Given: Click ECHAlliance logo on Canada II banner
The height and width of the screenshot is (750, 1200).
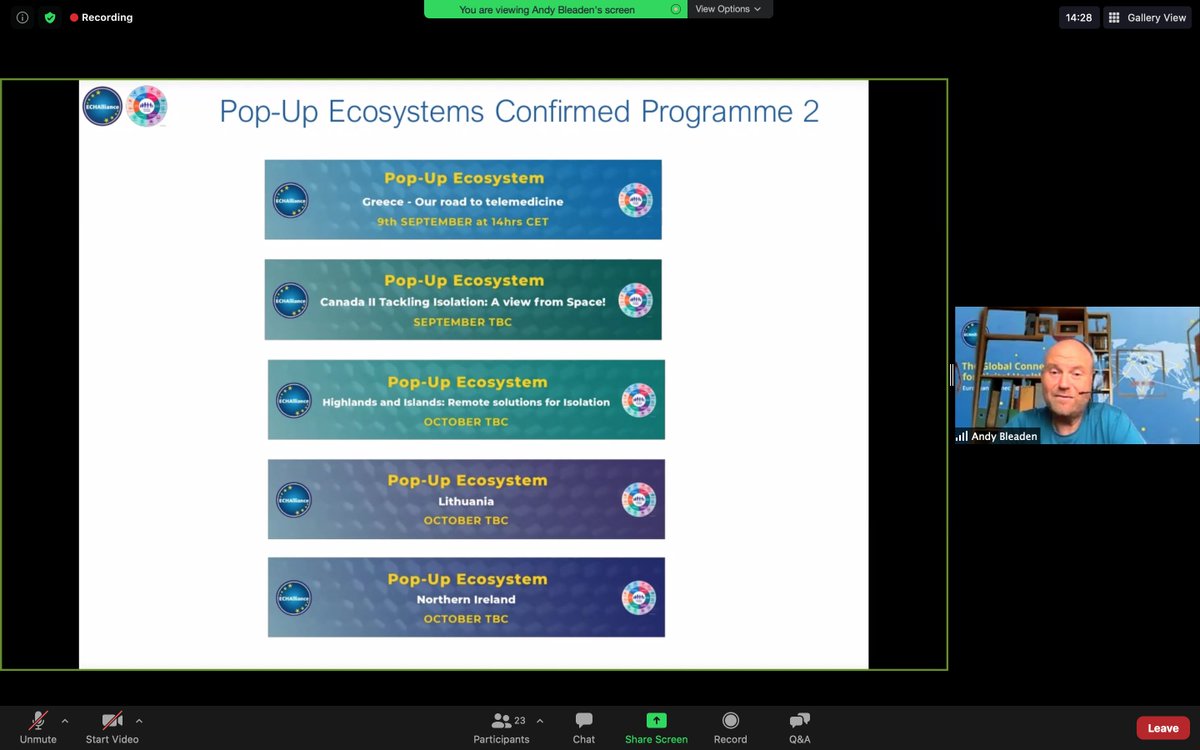Looking at the screenshot, I should coord(291,300).
